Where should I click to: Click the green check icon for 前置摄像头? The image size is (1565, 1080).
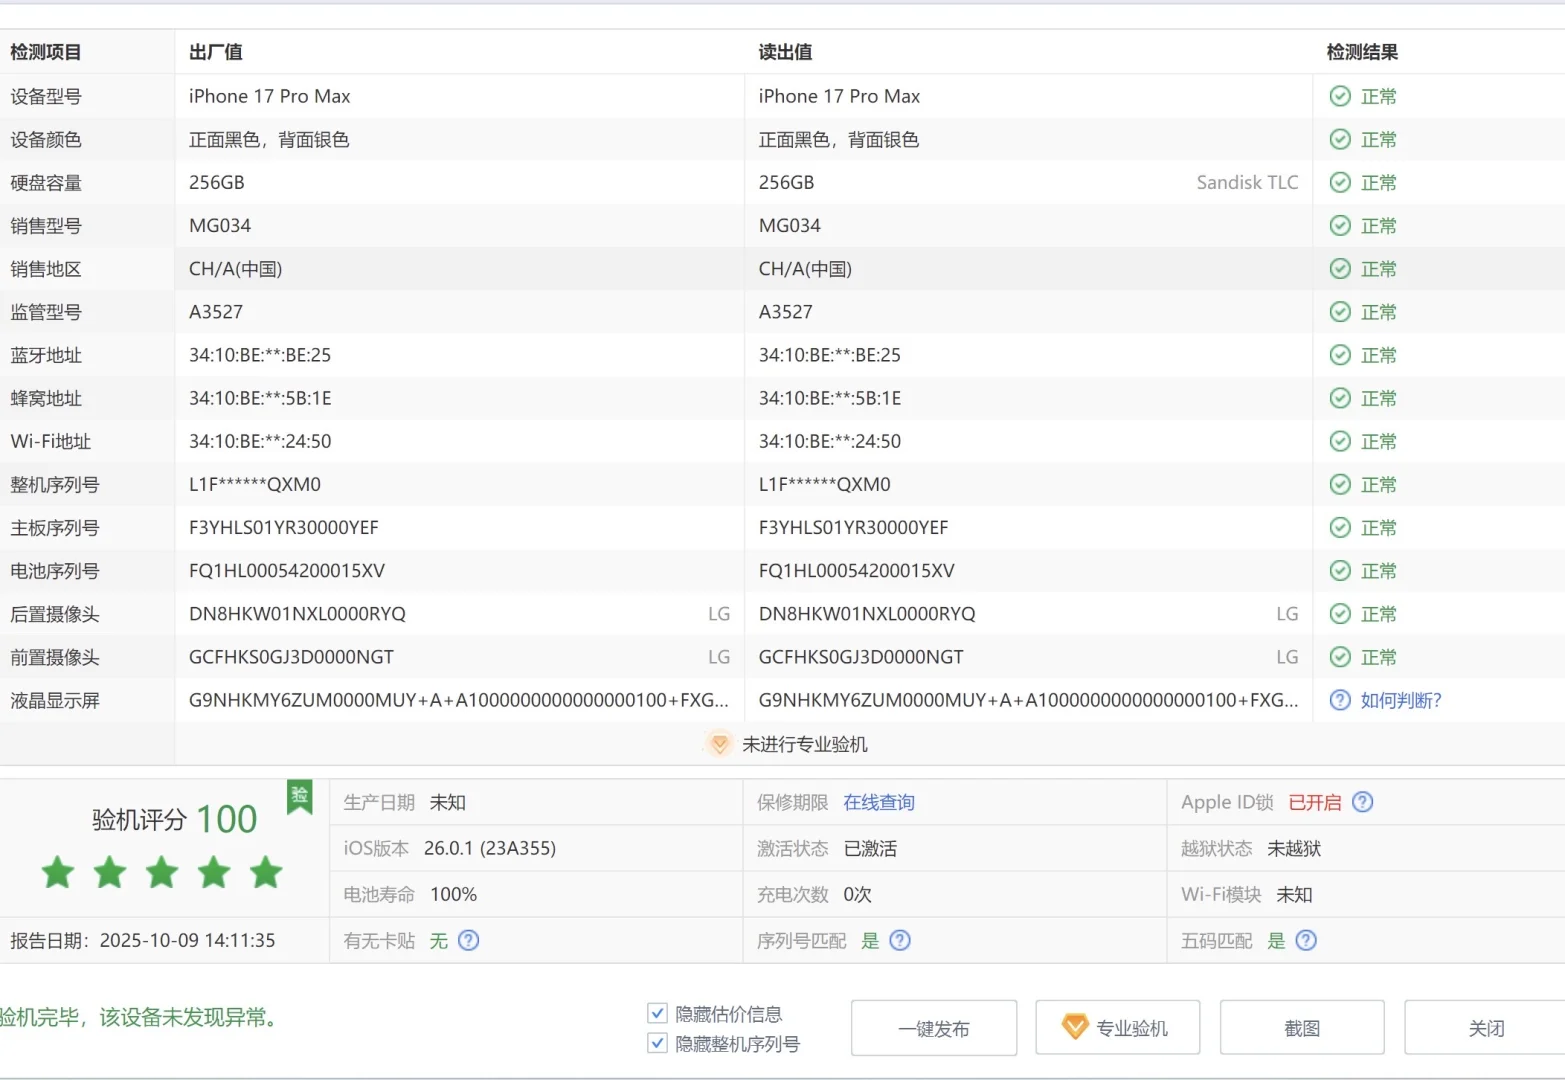pyautogui.click(x=1340, y=657)
